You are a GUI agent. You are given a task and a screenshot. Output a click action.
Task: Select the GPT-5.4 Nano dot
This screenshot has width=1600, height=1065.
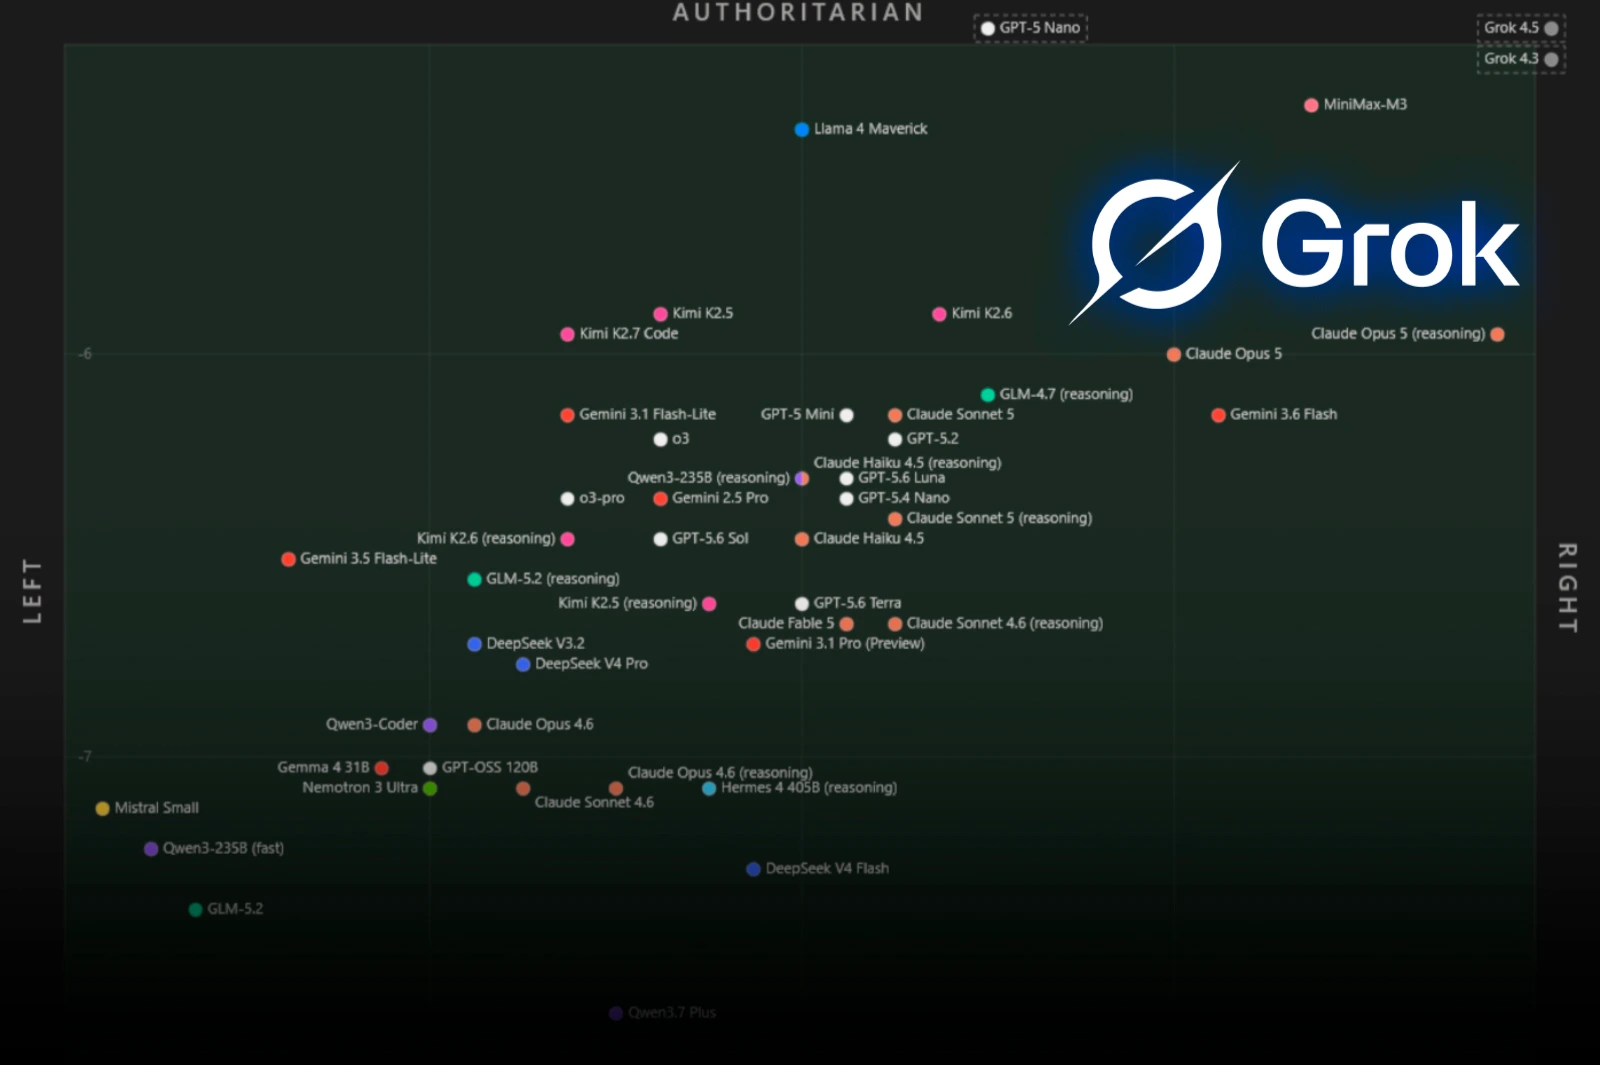click(846, 498)
